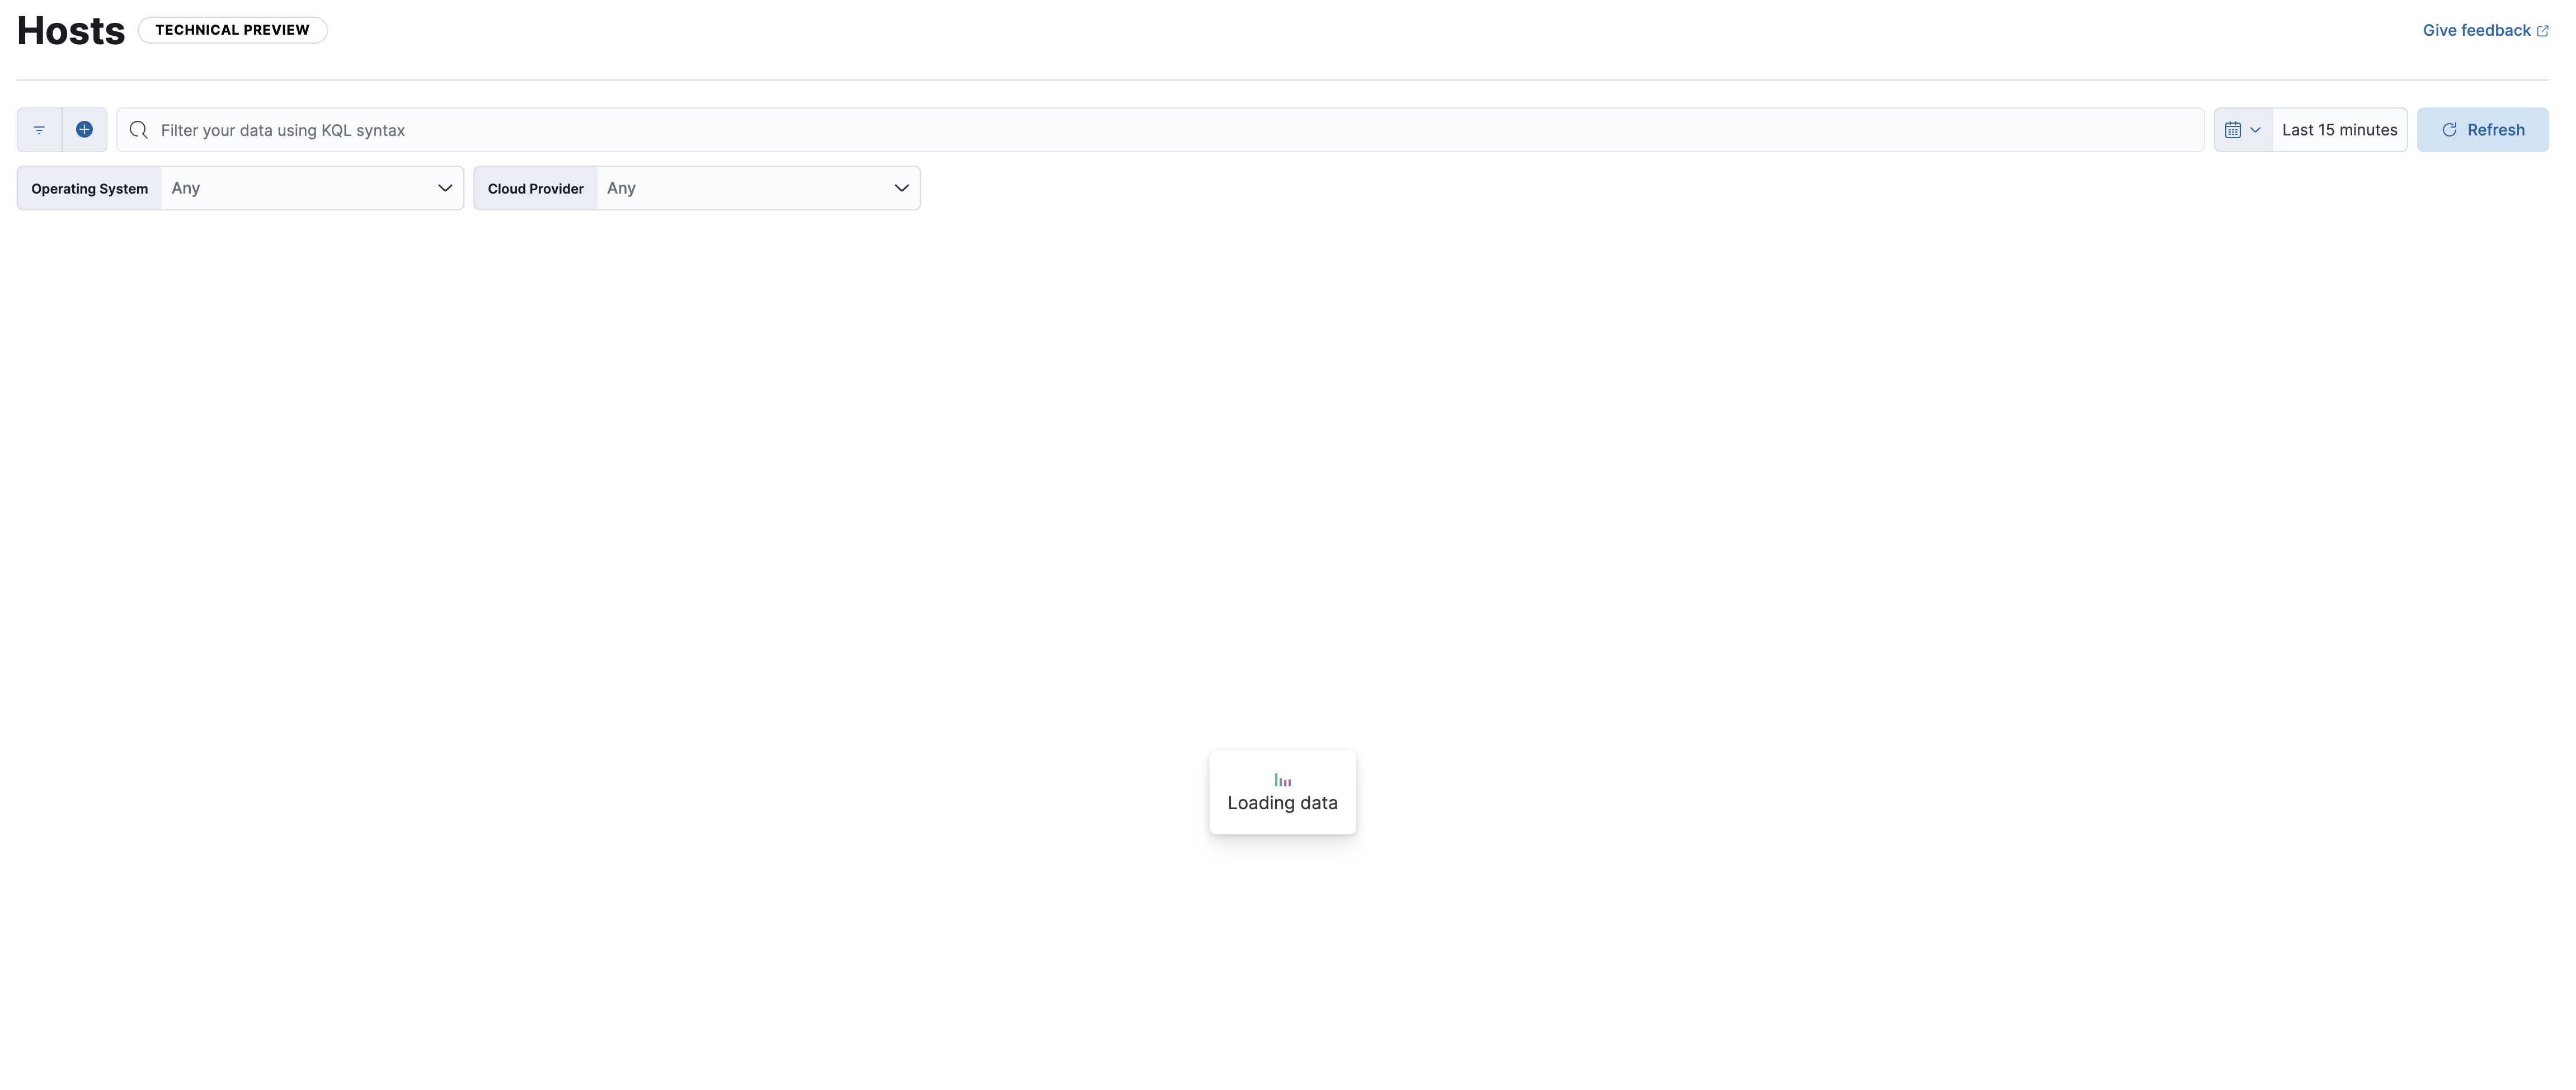This screenshot has height=1090, width=2576.
Task: Click the Operating System filter label
Action: [89, 187]
